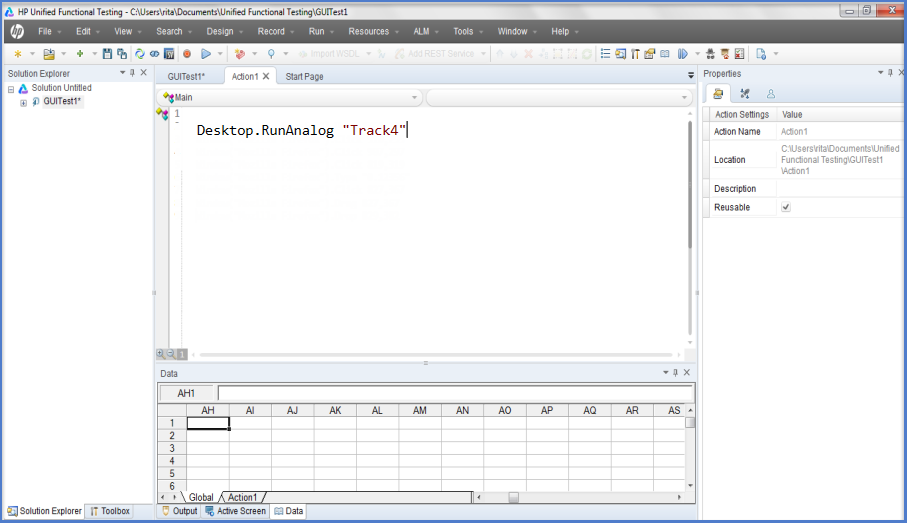Click the Action Name value field
The image size is (907, 523).
839,131
